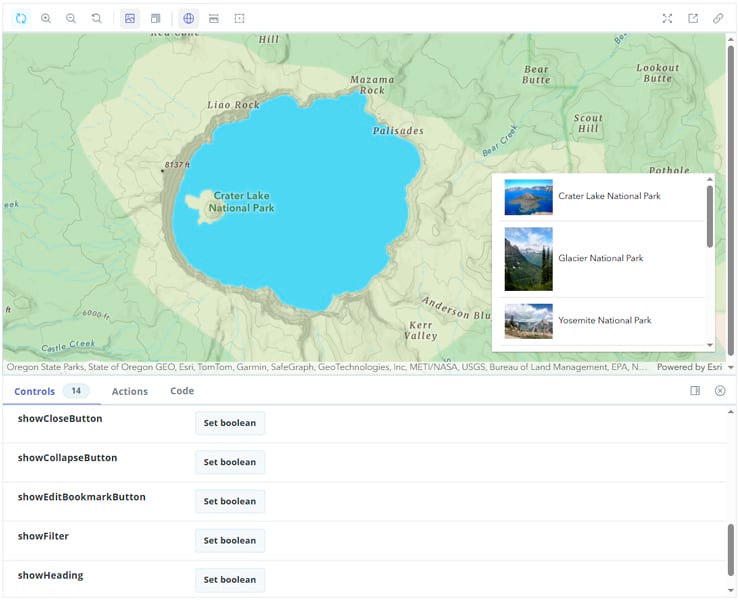Viewport: 739px width, 600px height.
Task: Reset zoom on the canvas
Action: pyautogui.click(x=96, y=18)
